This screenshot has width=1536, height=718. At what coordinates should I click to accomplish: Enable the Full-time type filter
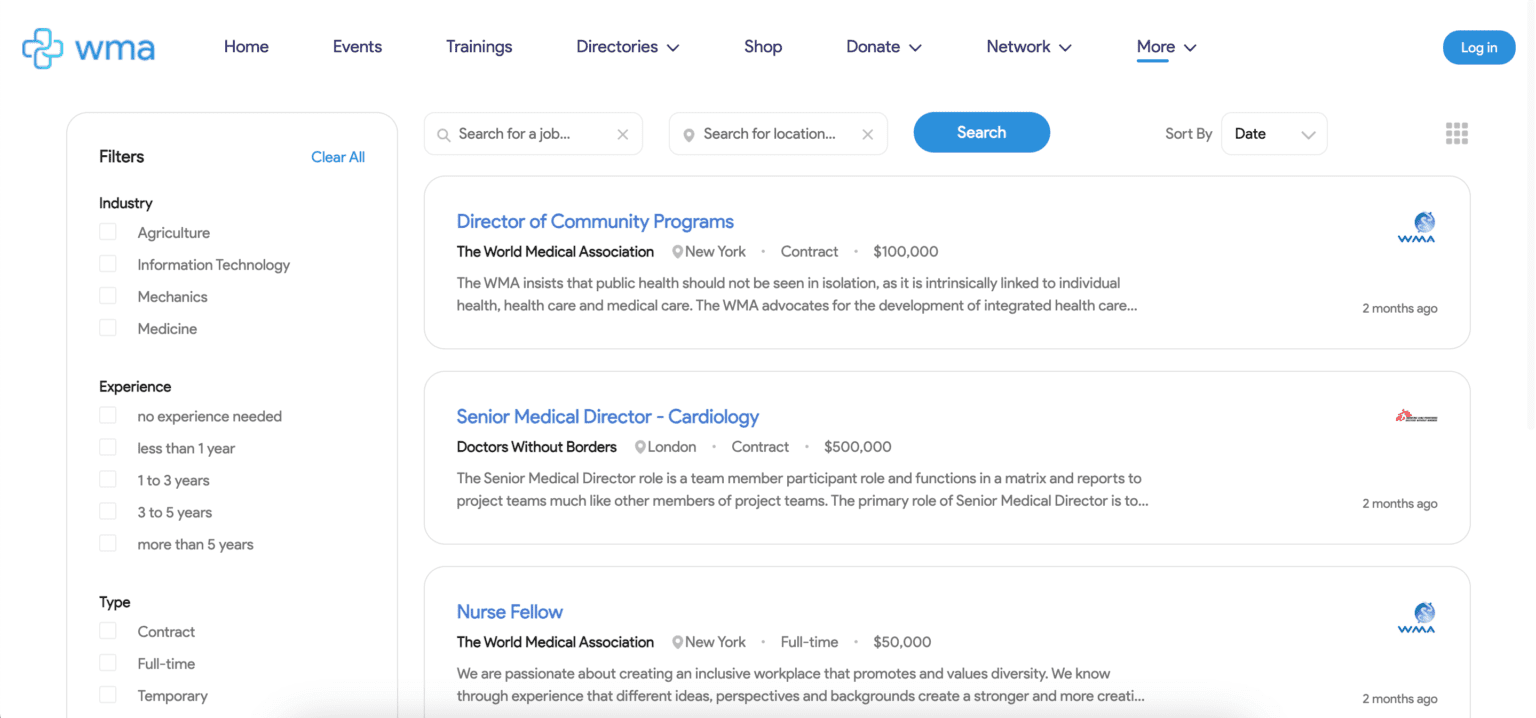(108, 663)
